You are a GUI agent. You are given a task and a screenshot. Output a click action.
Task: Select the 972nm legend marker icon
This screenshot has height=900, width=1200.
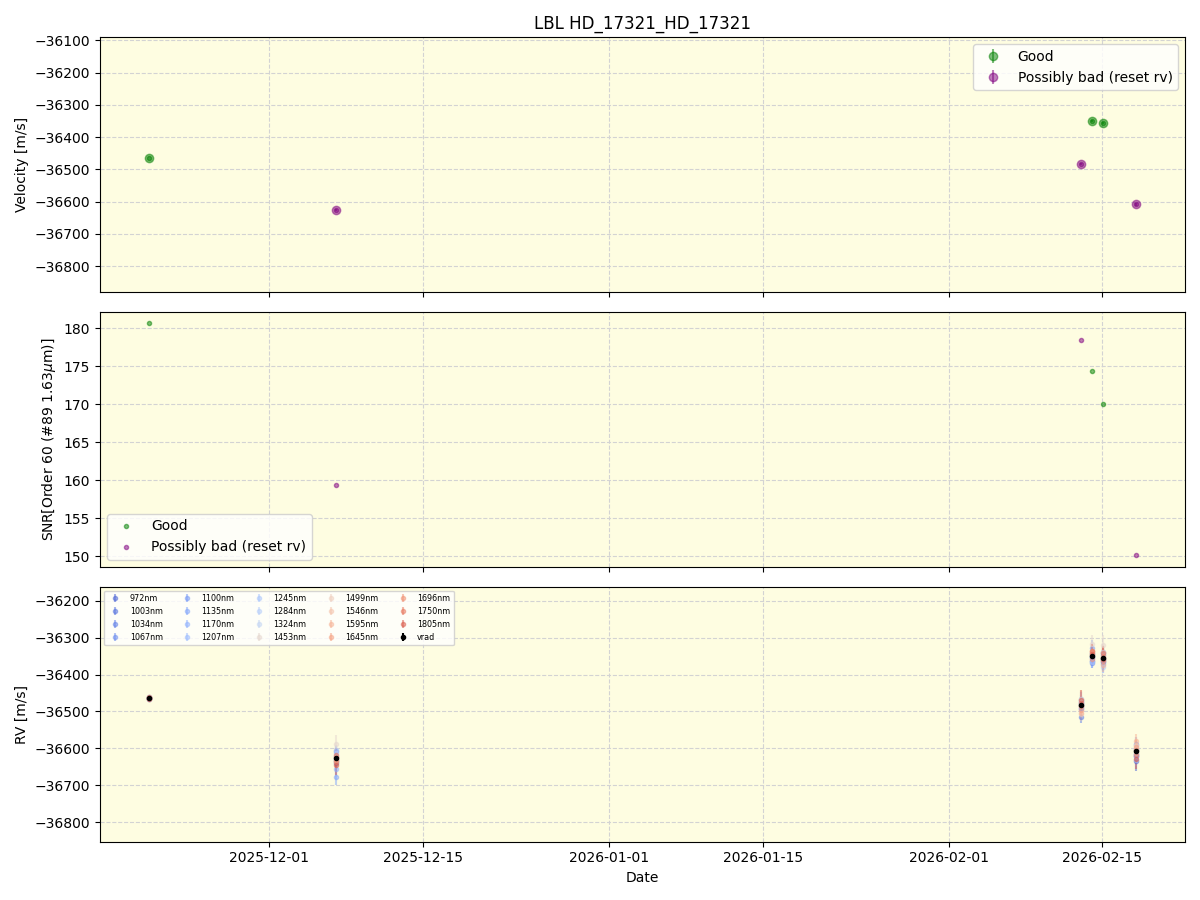(x=115, y=598)
